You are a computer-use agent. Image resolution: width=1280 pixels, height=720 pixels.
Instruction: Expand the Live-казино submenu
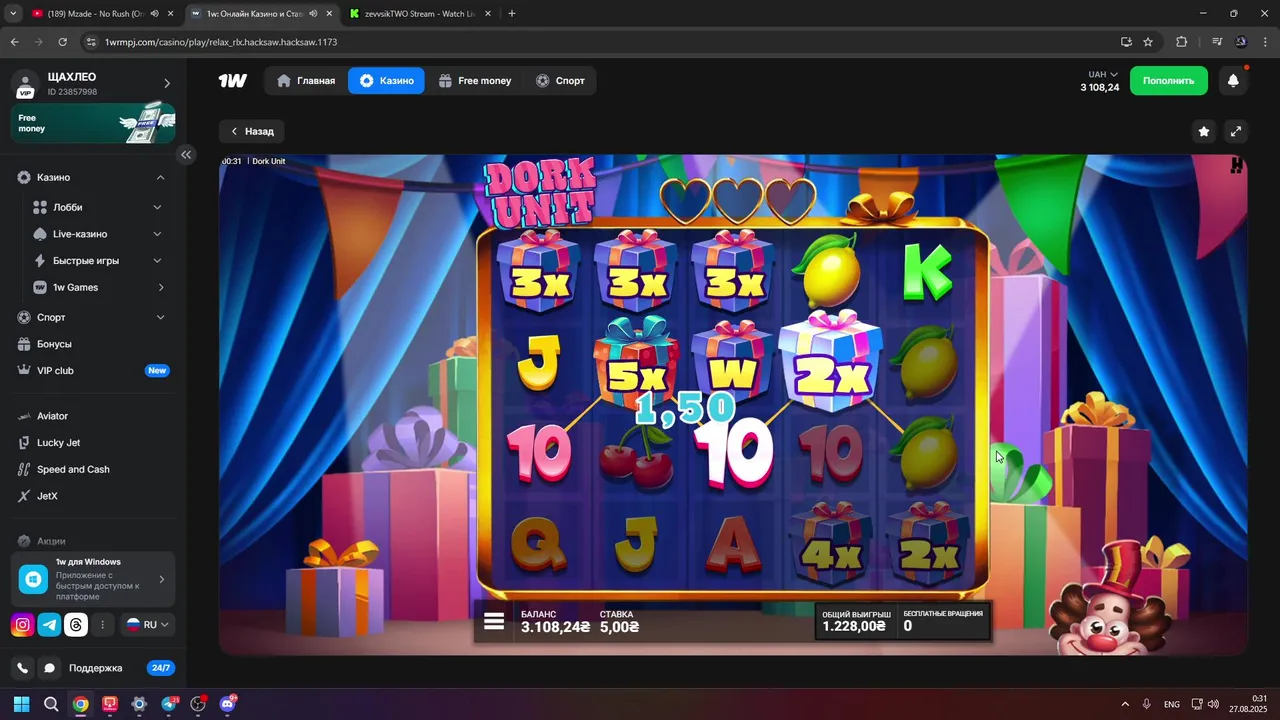[157, 234]
